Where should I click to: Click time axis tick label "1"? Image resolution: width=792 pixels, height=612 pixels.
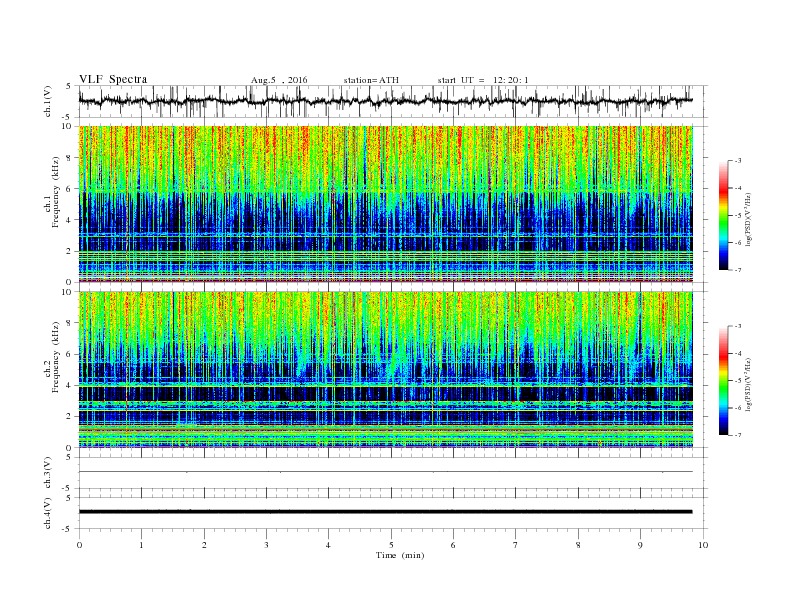141,545
